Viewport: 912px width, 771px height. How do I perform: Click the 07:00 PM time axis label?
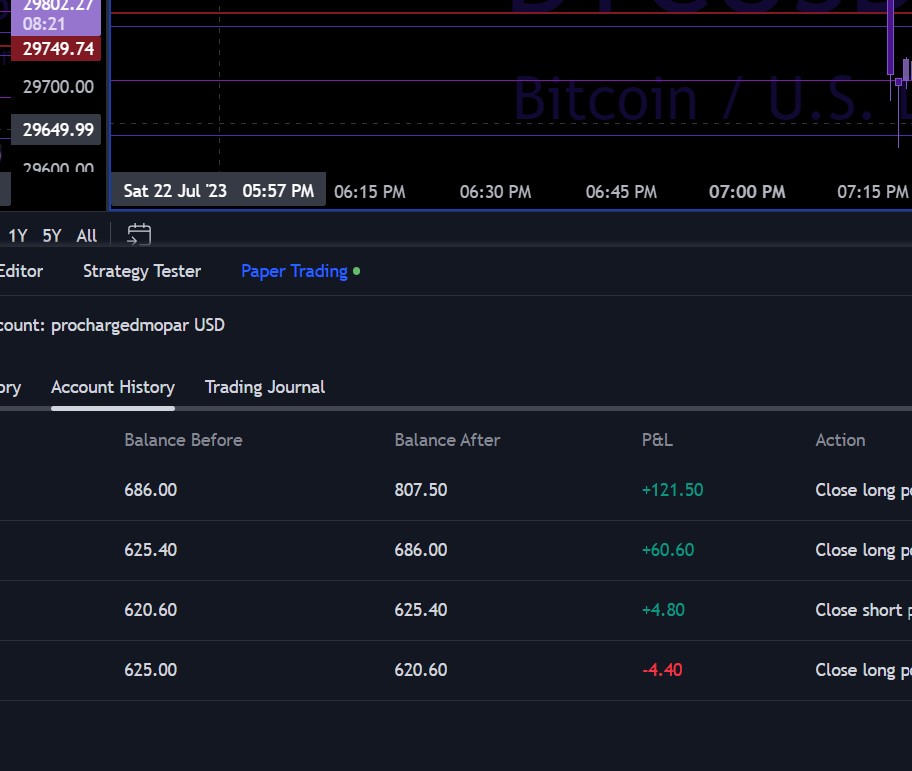pos(747,191)
